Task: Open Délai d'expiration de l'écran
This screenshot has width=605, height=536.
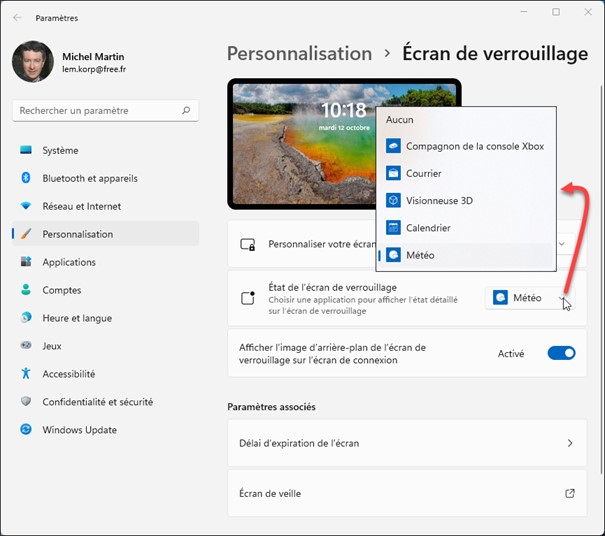Action: (x=407, y=443)
